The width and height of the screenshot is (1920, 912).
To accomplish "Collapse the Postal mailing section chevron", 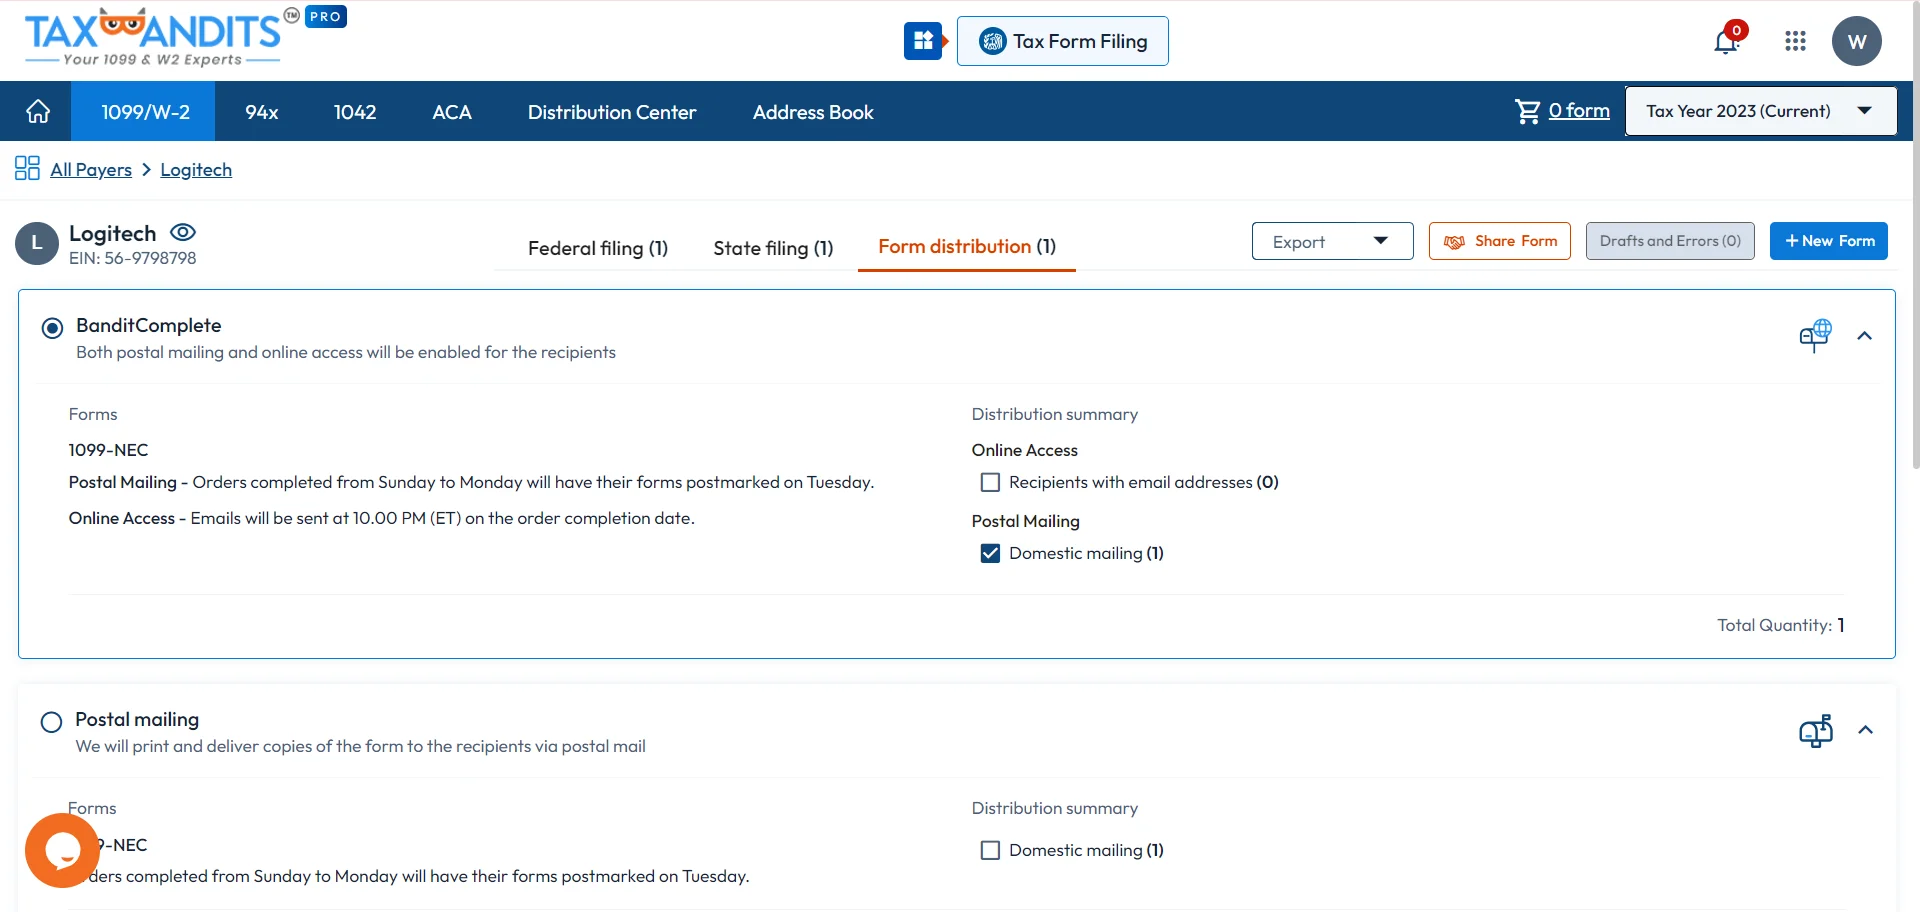I will coord(1865,730).
